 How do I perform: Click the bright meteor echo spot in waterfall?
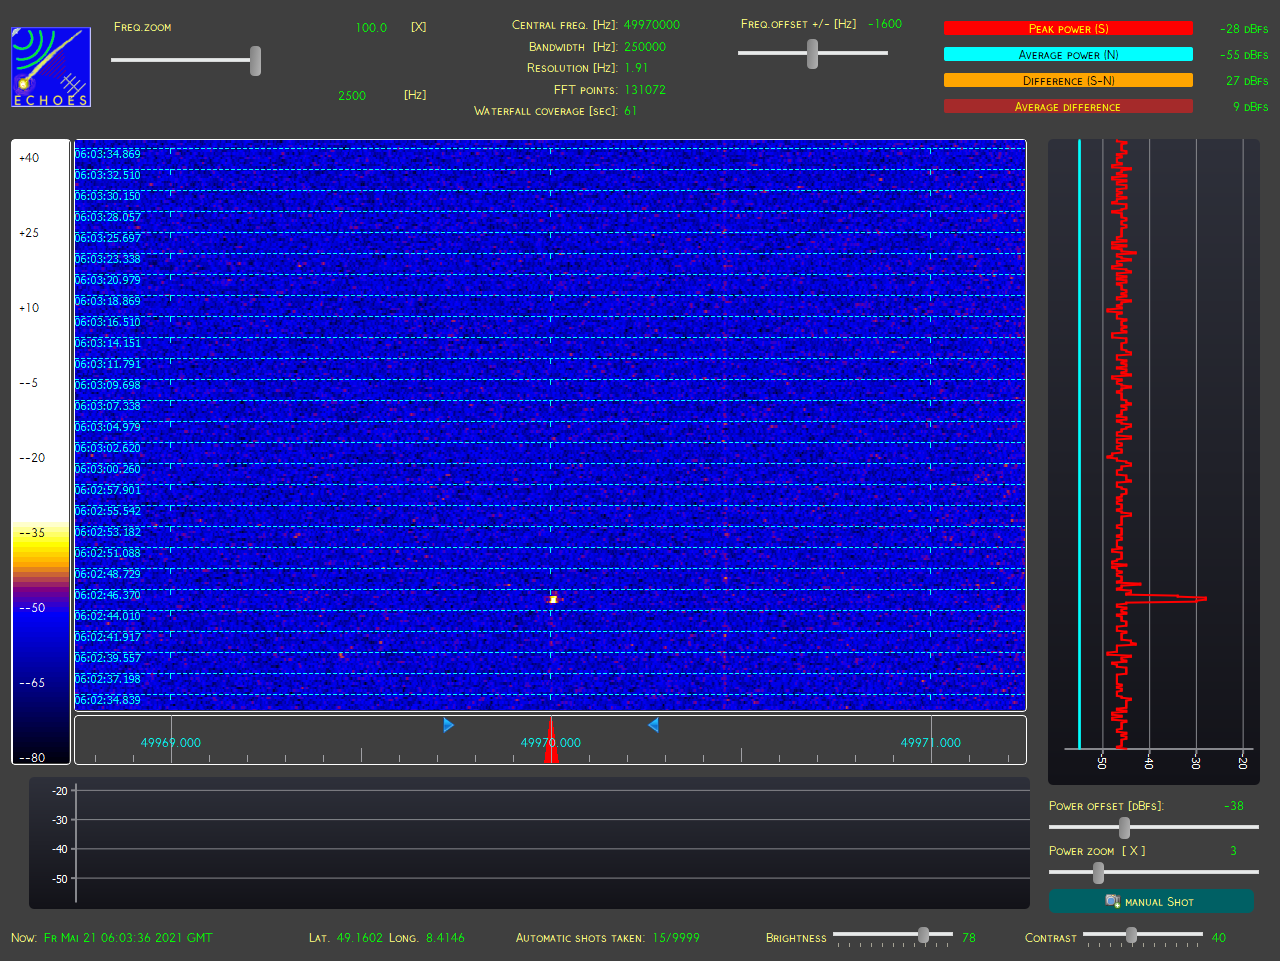pyautogui.click(x=553, y=599)
